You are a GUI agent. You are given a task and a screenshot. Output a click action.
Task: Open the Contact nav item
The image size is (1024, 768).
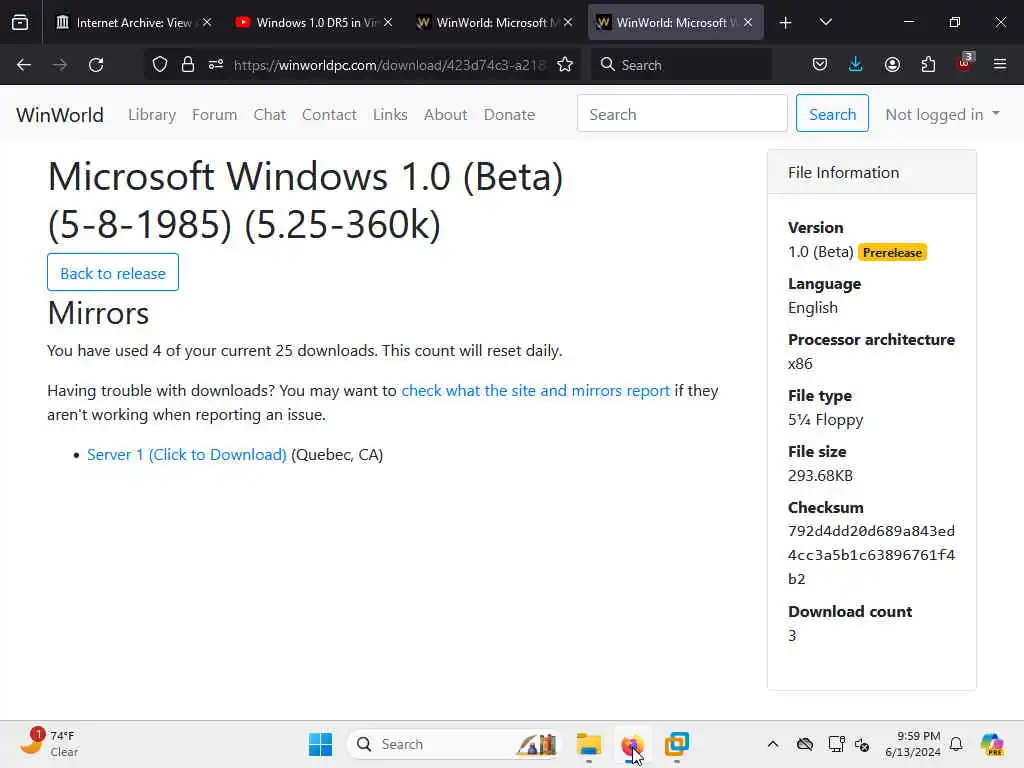click(x=329, y=114)
